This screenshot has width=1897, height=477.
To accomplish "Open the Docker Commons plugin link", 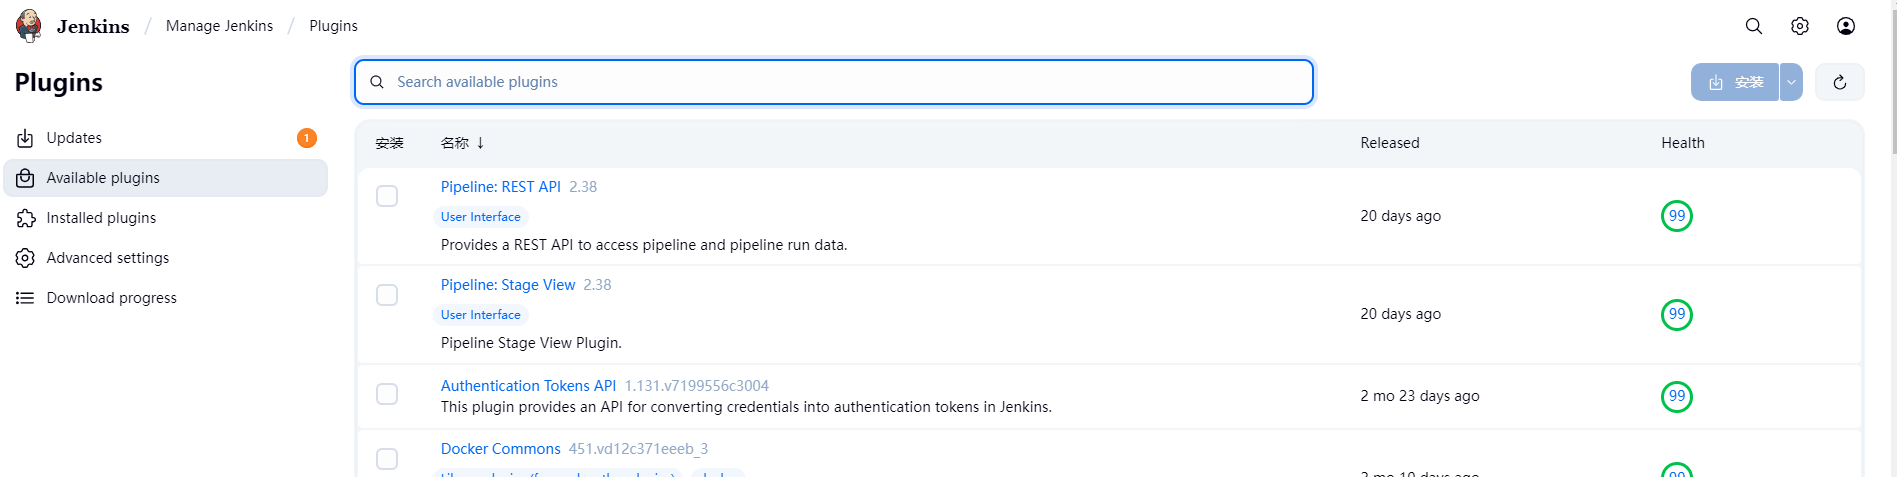I will coord(500,449).
